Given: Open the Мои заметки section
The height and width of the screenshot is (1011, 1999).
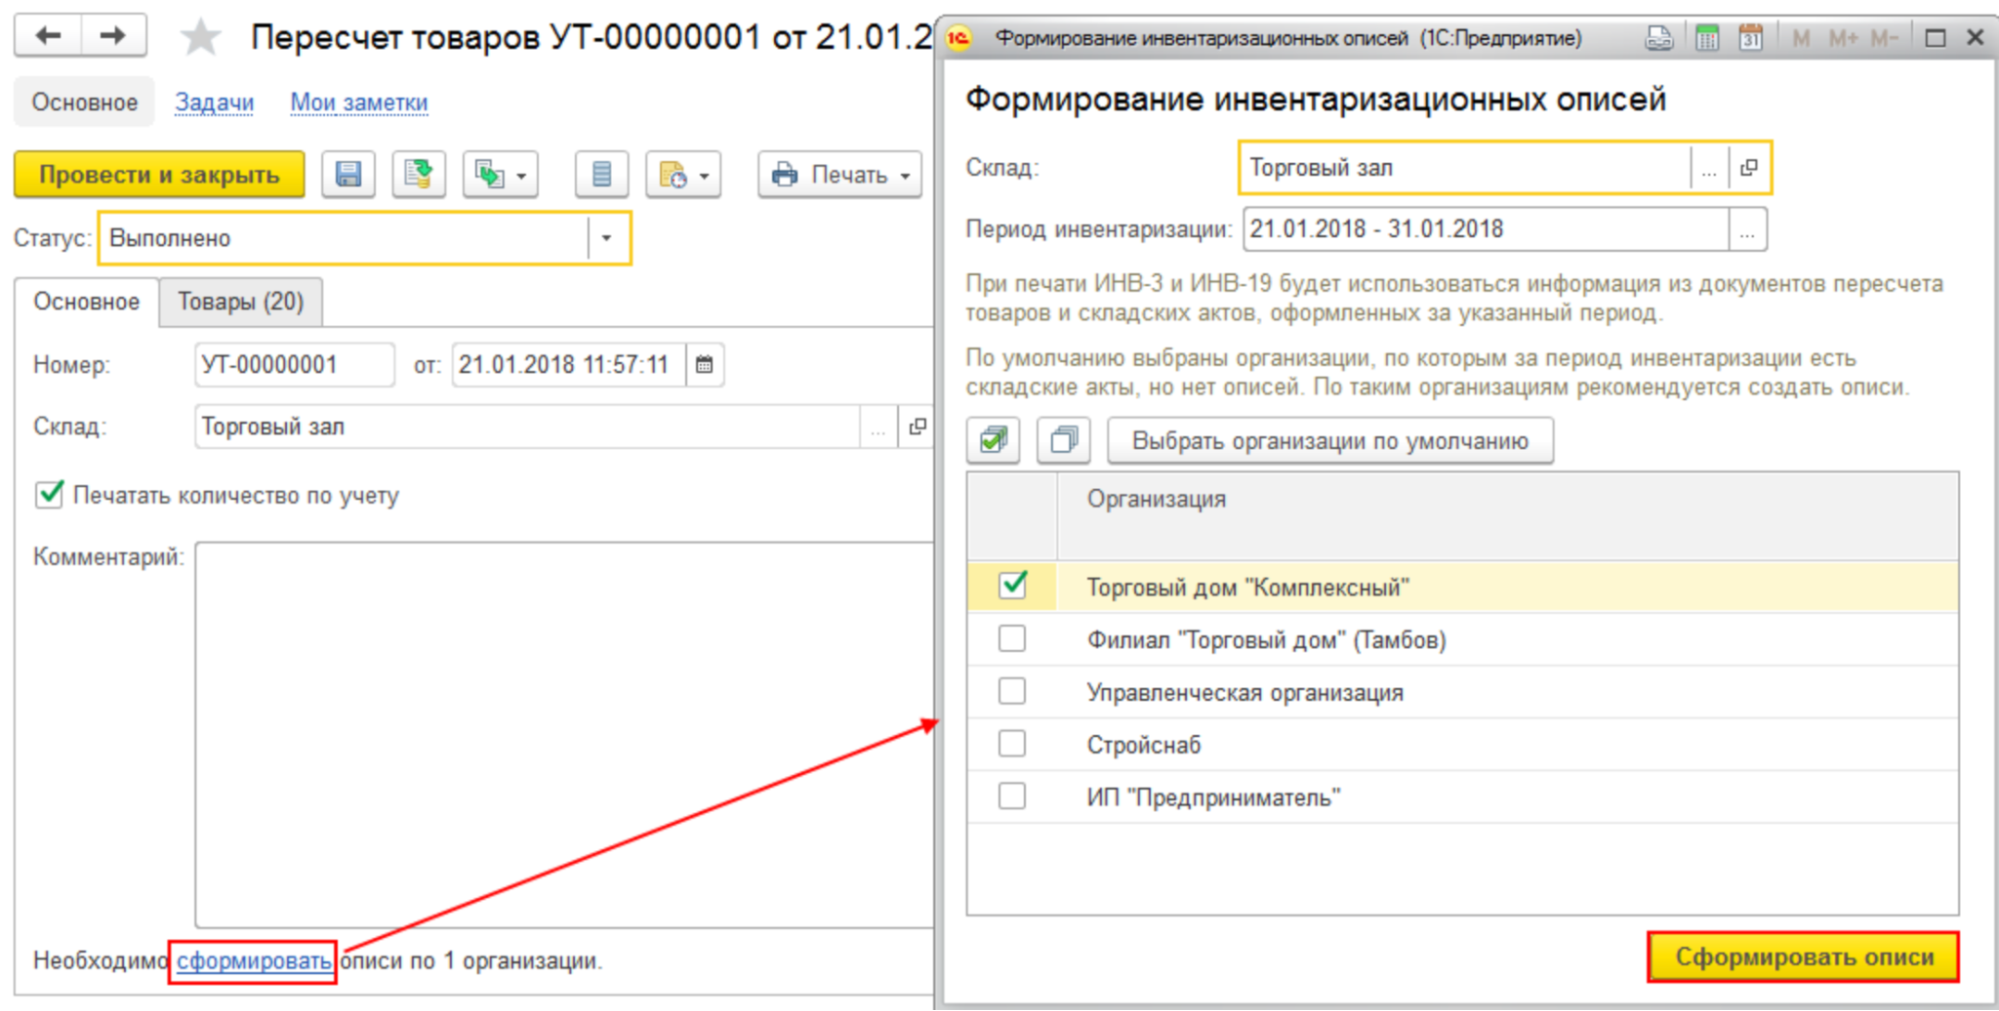Looking at the screenshot, I should pos(358,101).
